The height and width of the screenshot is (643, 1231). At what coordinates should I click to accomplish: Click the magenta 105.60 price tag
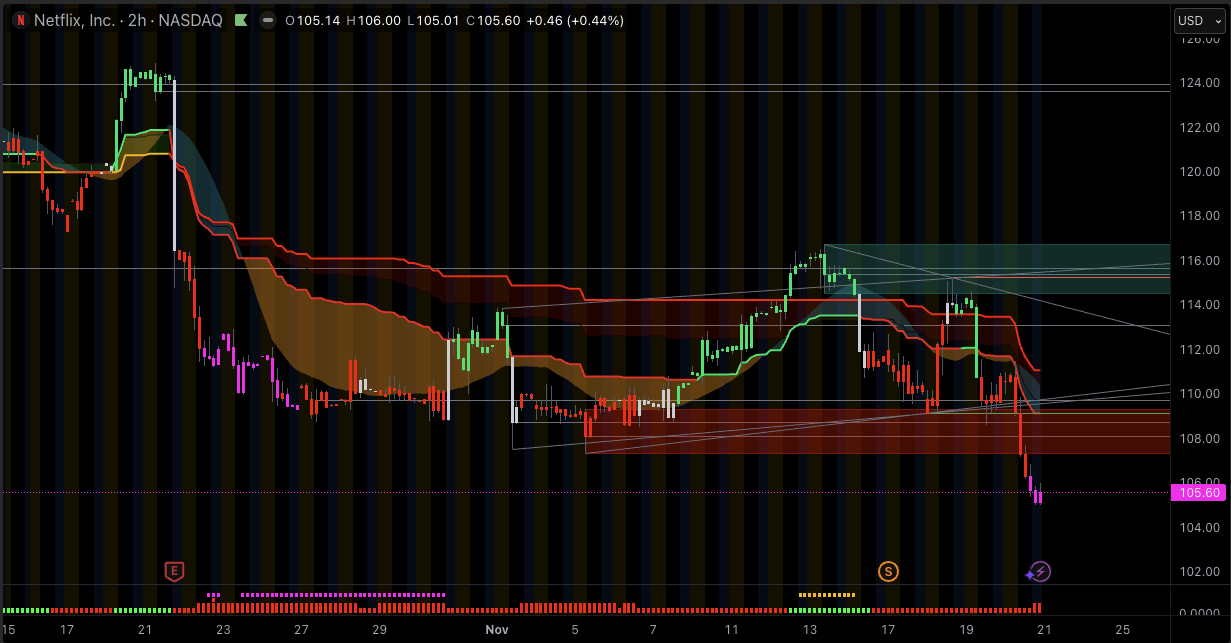click(x=1196, y=493)
